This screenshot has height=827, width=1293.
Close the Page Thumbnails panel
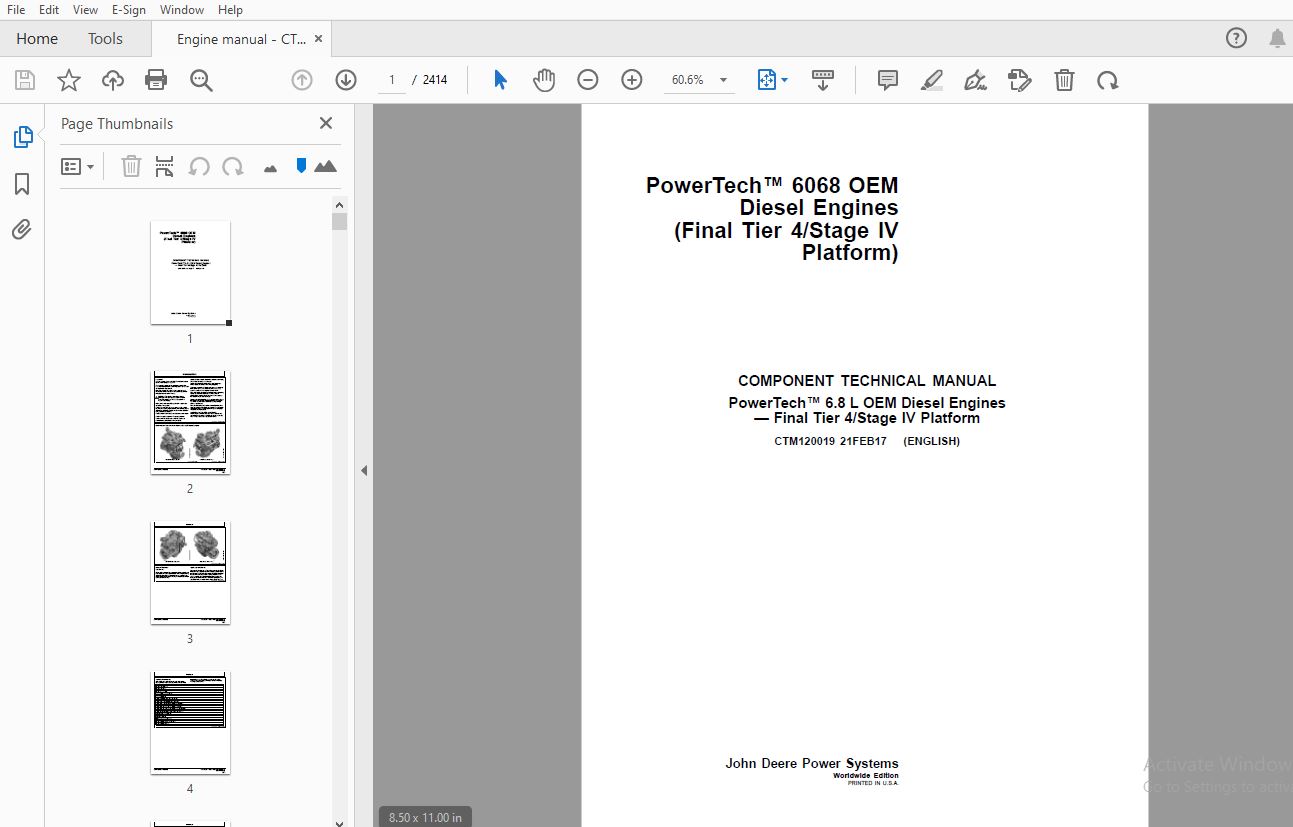326,123
